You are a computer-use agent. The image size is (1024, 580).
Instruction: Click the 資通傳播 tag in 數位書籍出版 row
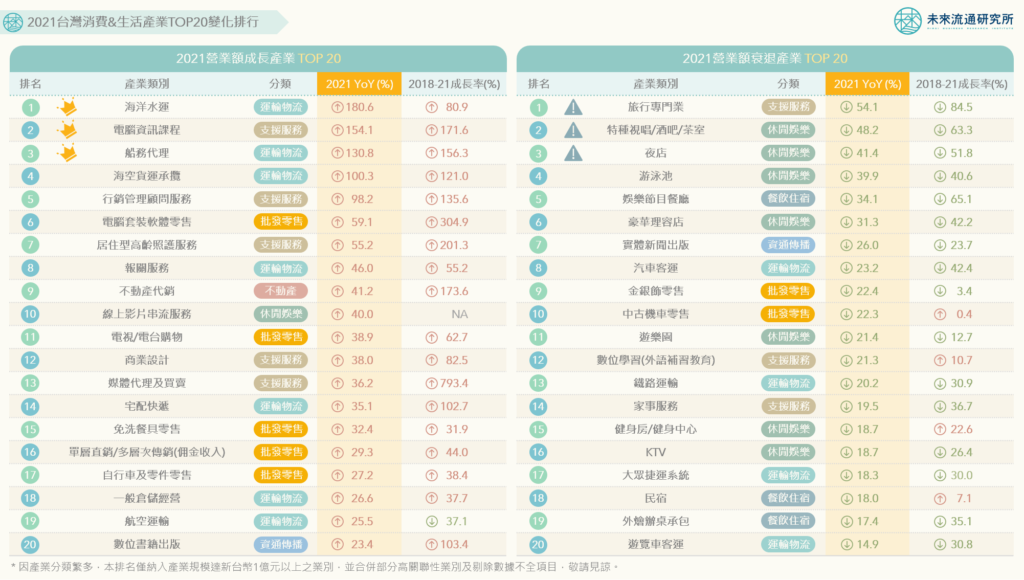(x=281, y=544)
